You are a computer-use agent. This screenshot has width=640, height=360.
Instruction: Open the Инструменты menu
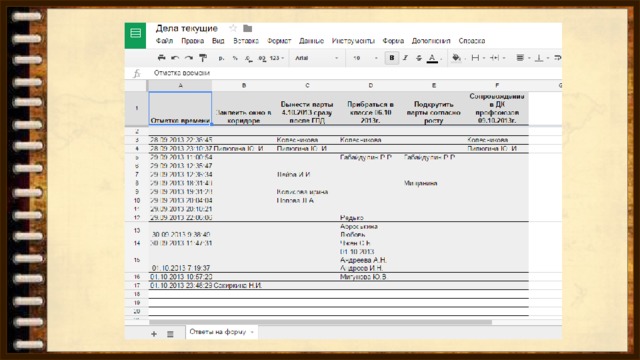(x=353, y=41)
